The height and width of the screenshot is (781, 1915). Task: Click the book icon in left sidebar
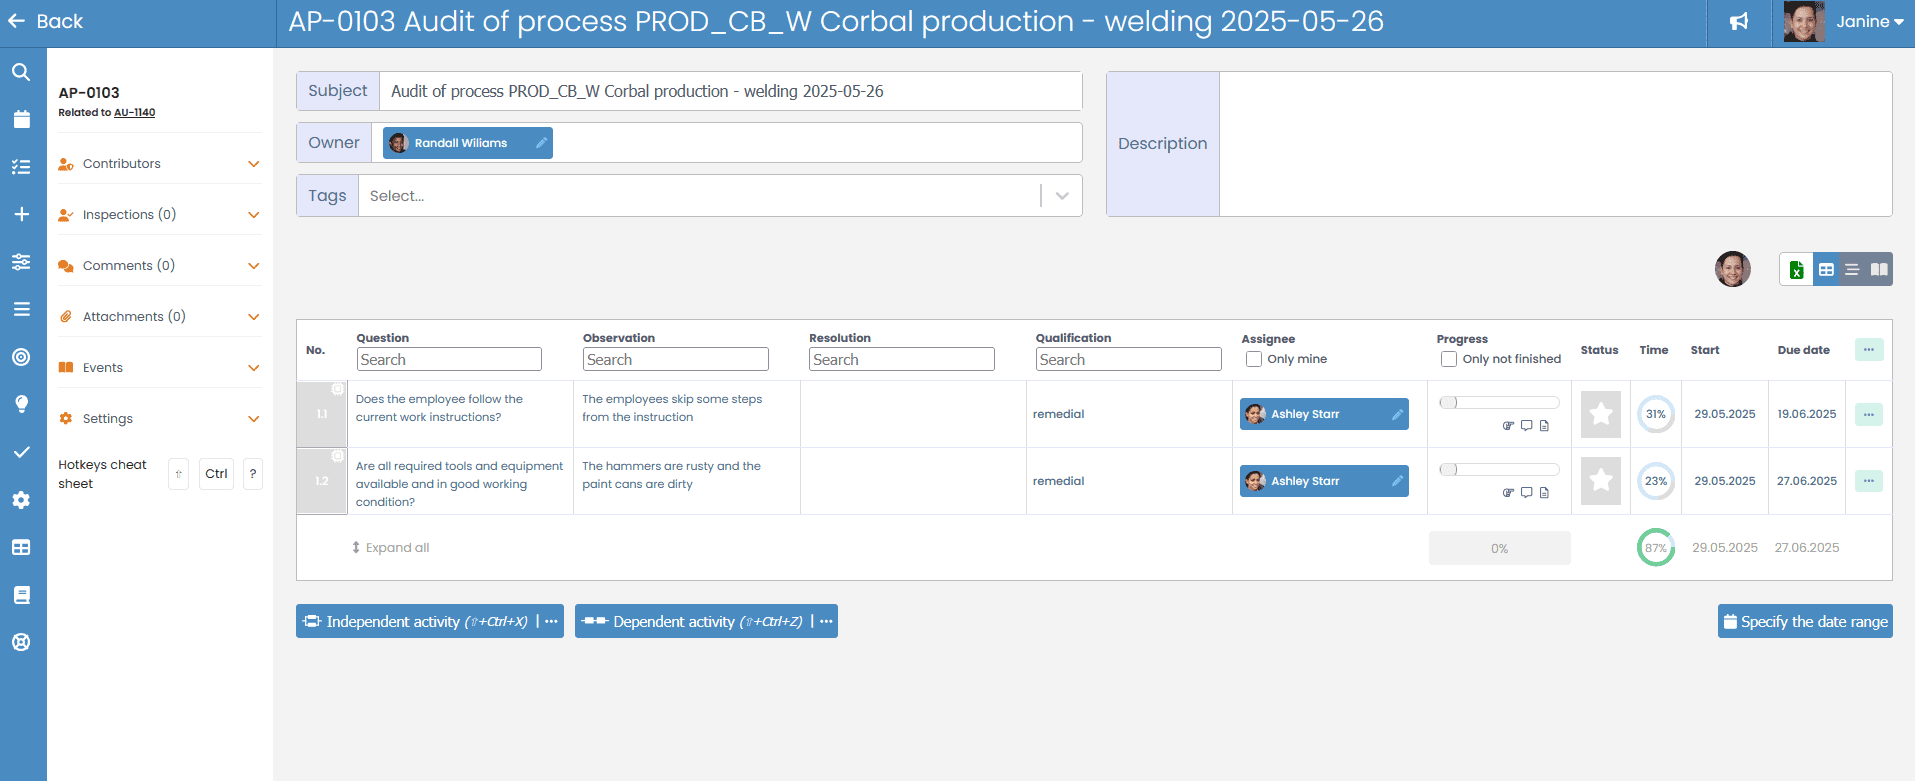(21, 595)
